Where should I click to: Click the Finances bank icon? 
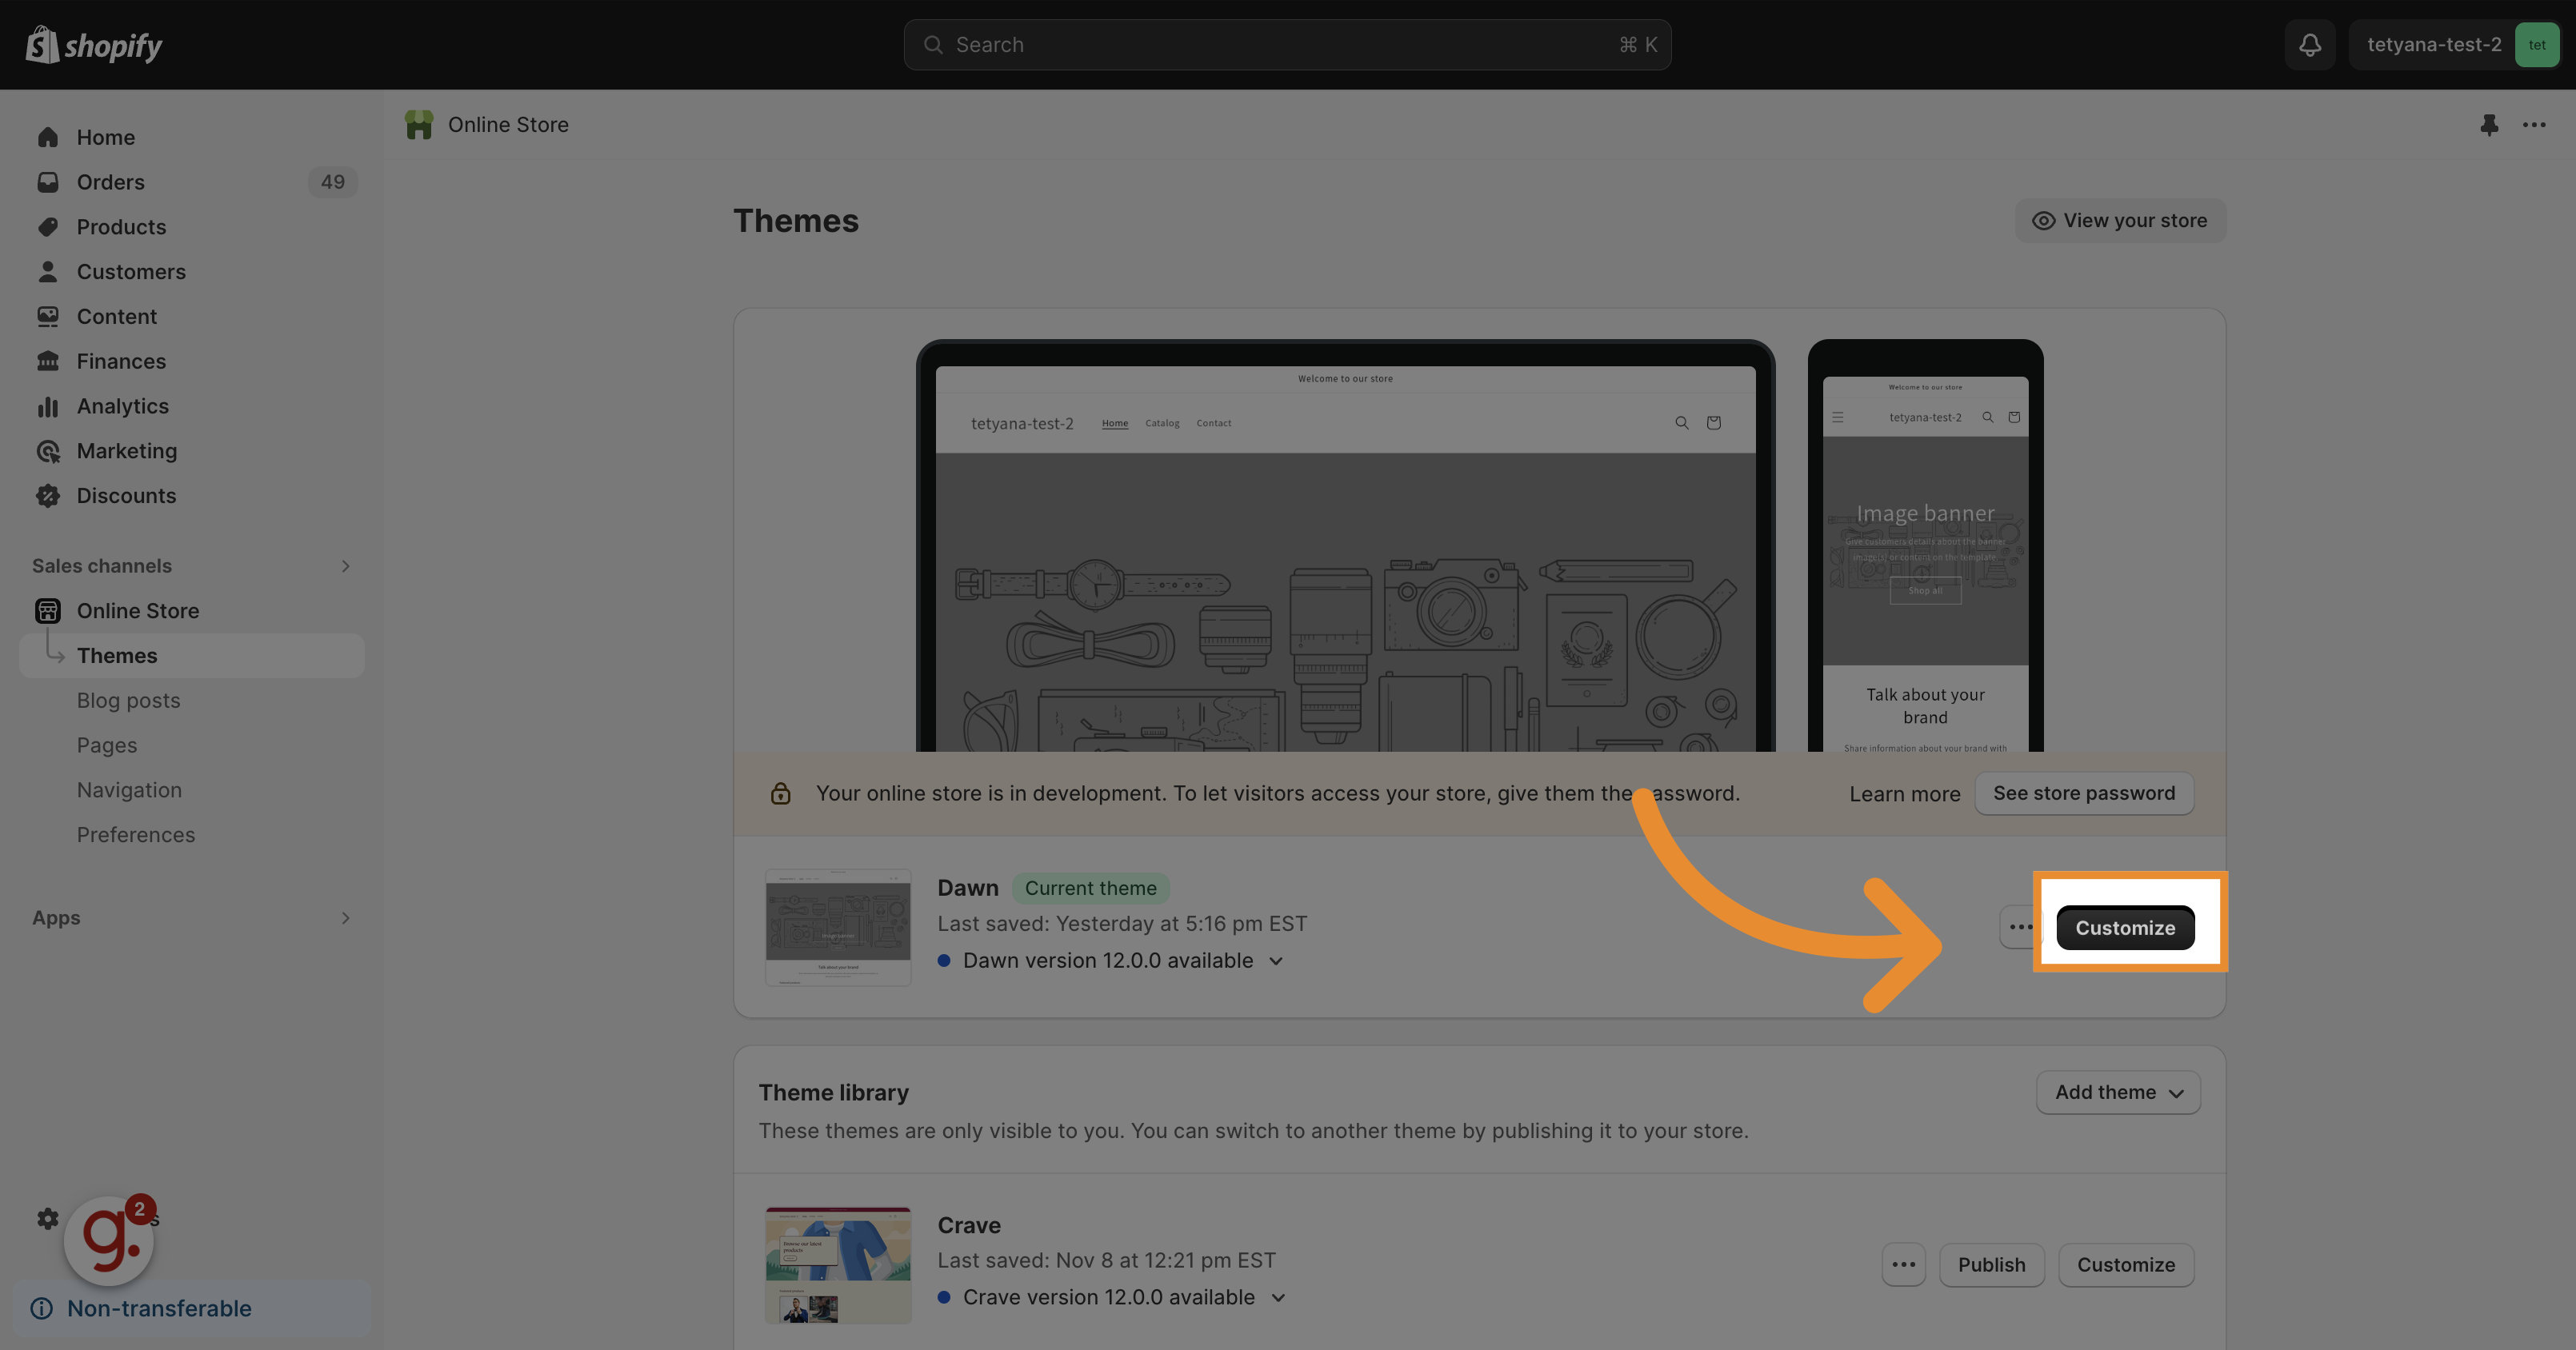(x=48, y=361)
